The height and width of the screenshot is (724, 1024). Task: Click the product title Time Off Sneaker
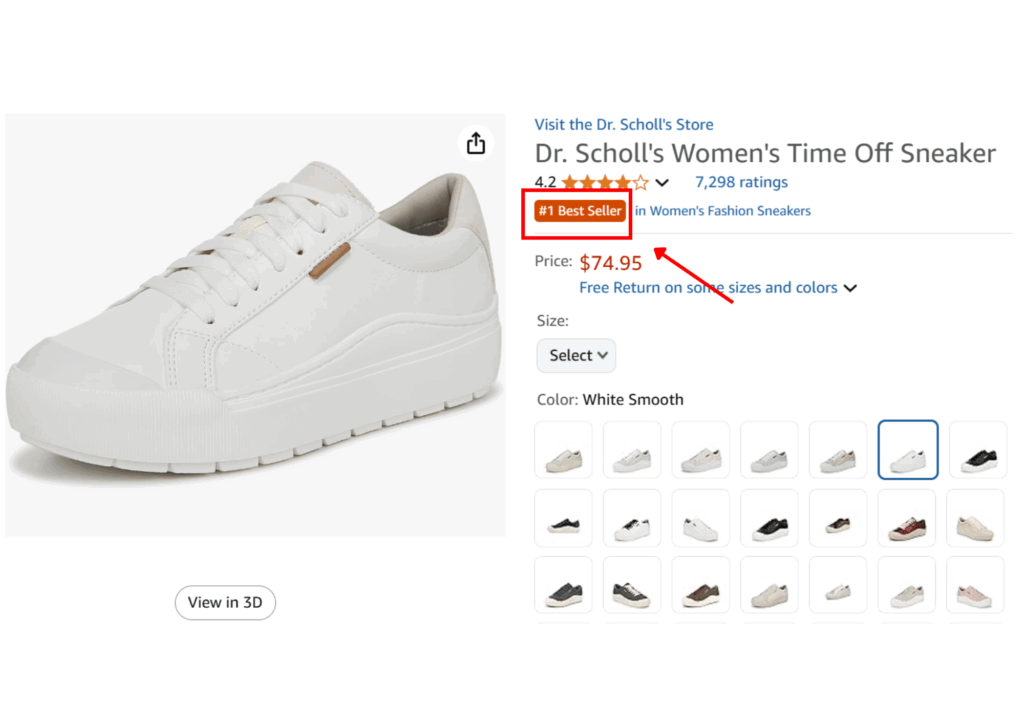[x=765, y=153]
